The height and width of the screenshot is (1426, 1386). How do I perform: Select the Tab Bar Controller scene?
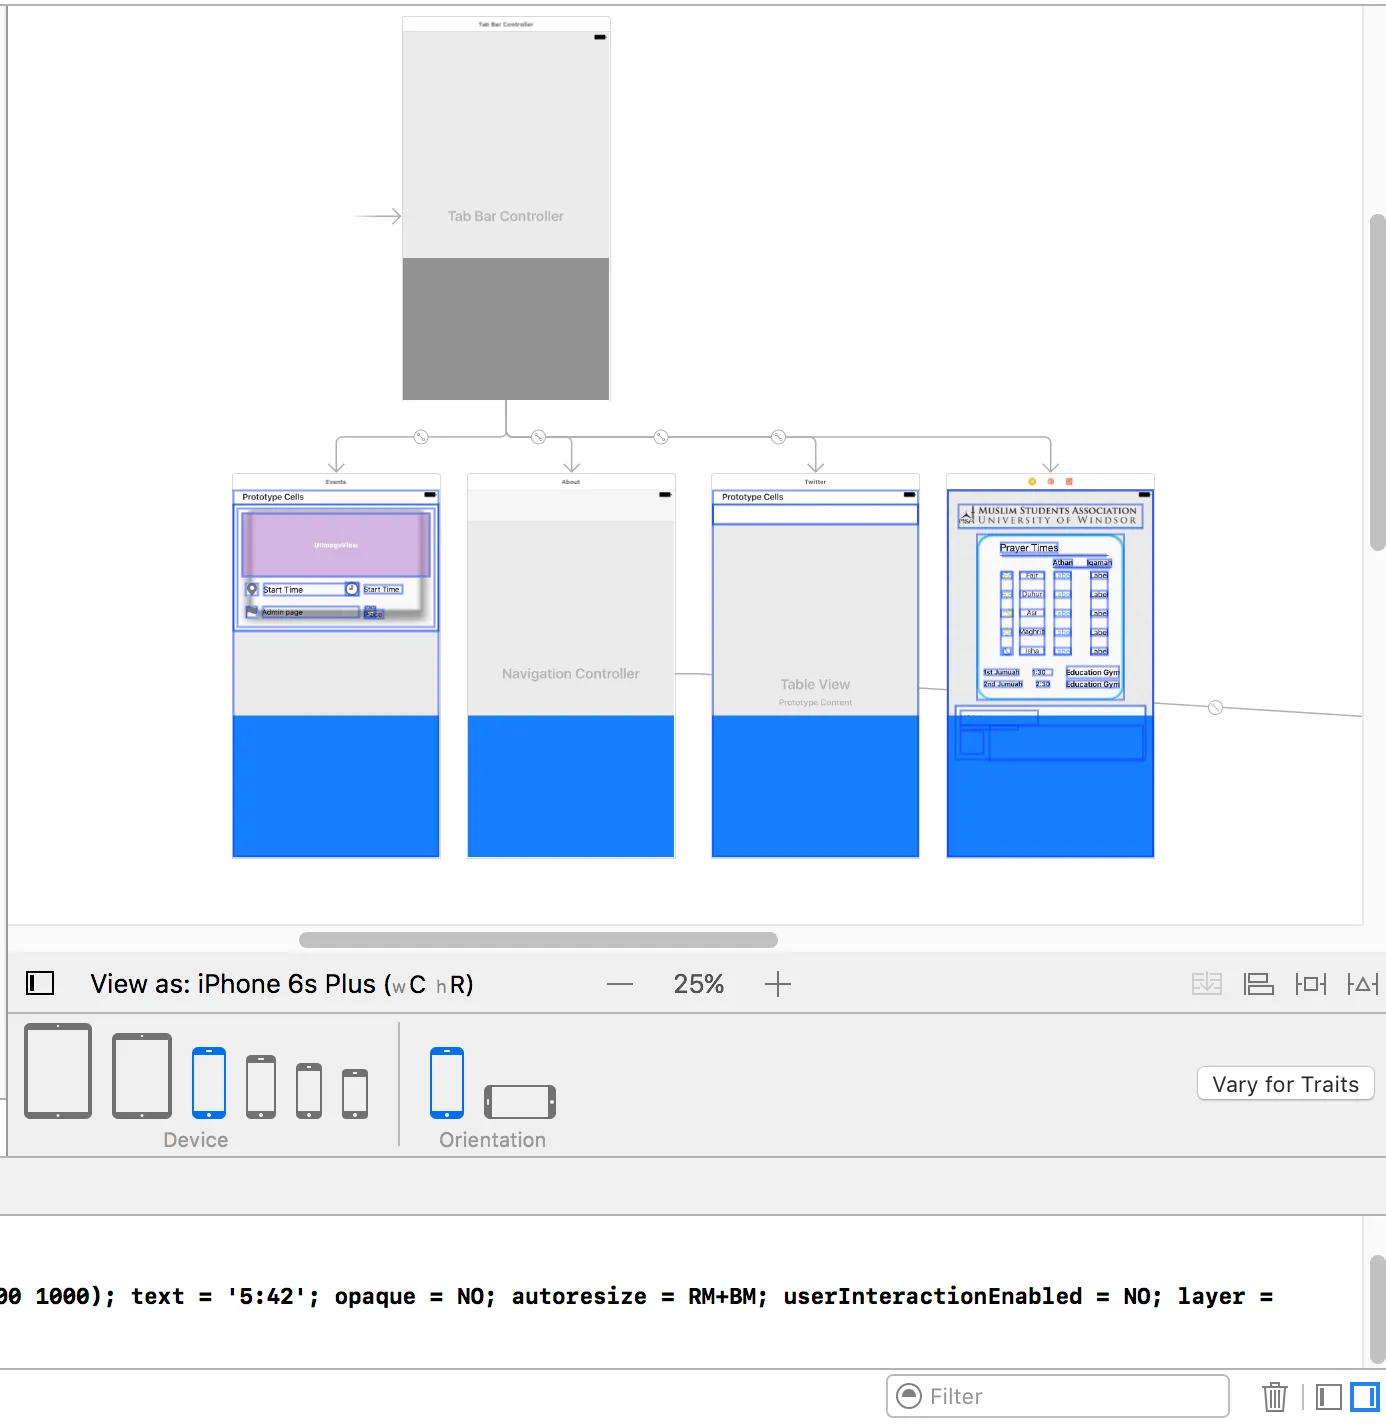506,209
